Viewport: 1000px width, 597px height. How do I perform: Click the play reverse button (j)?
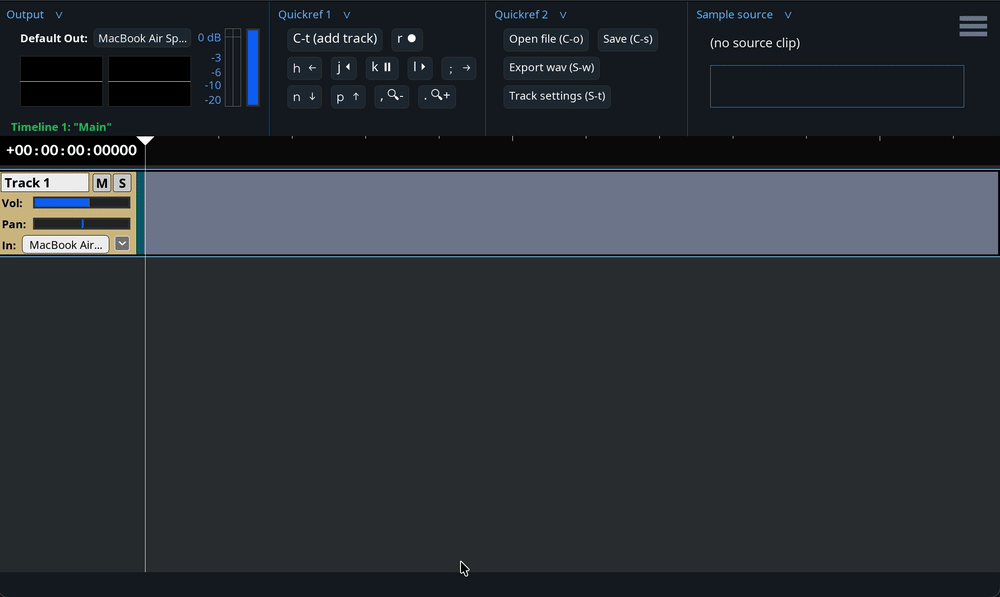343,68
